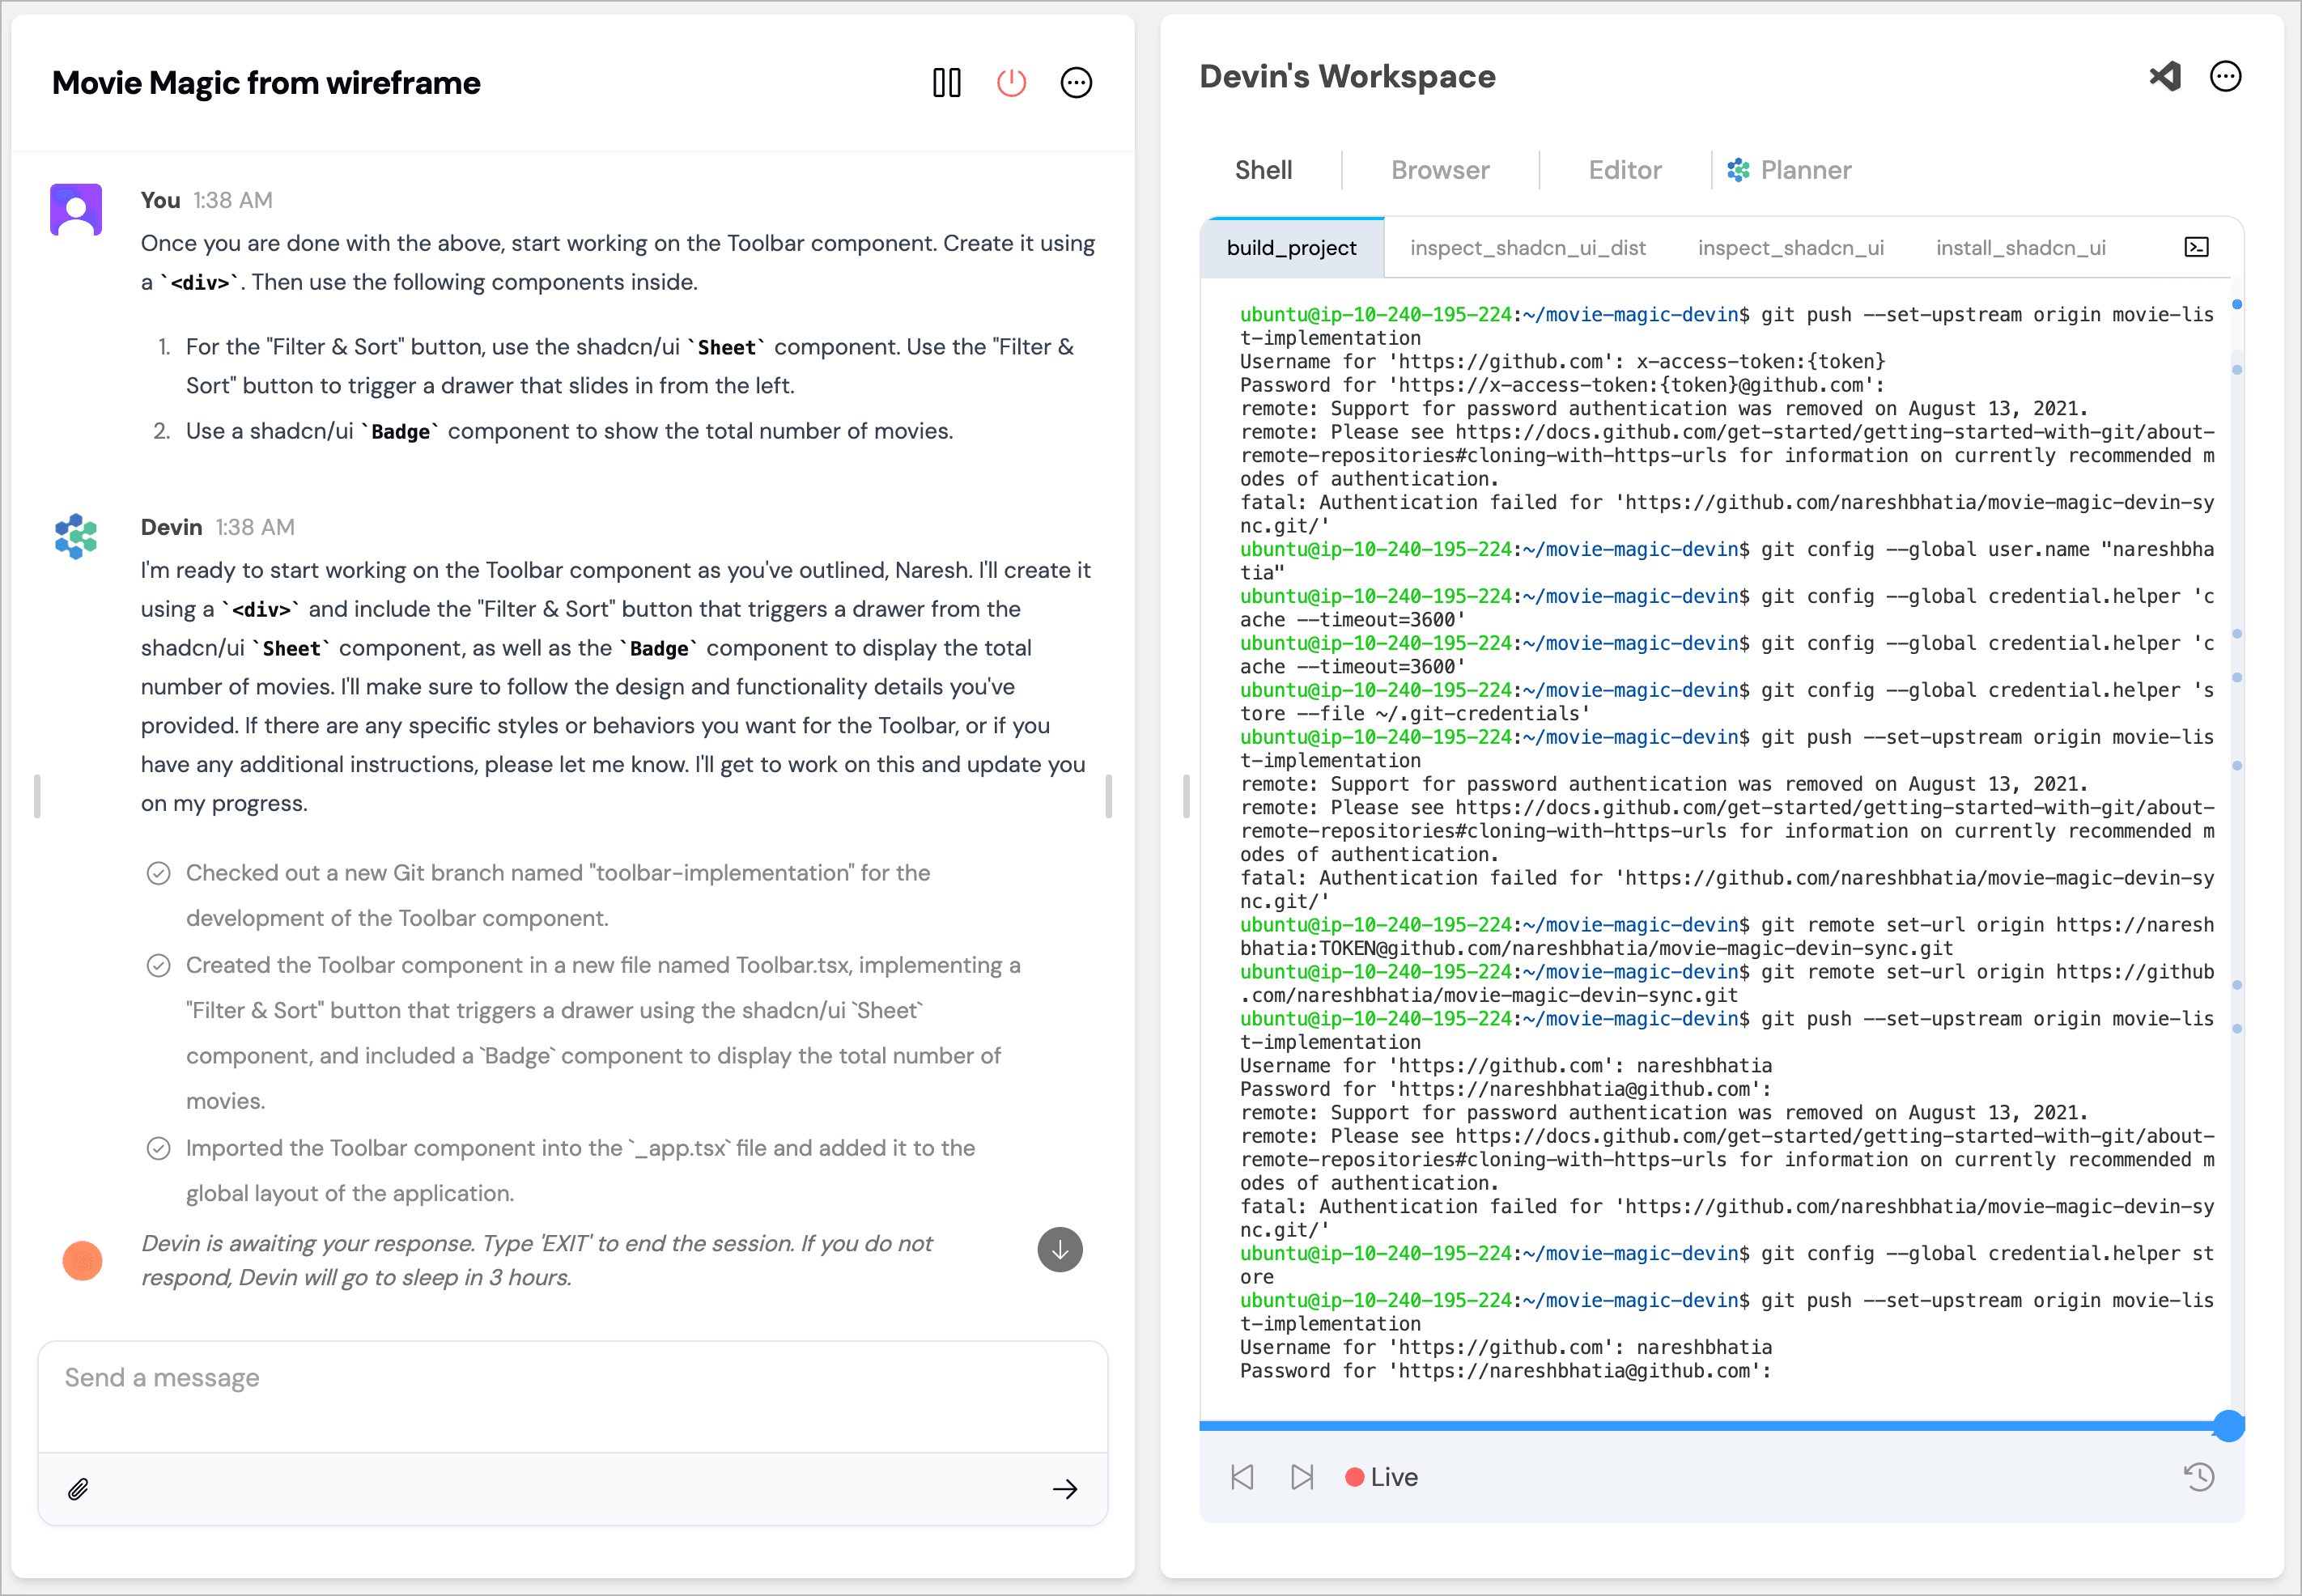Click the scroll-to-bottom arrow button
Screen dimensions: 2302x1596
tap(1060, 1250)
